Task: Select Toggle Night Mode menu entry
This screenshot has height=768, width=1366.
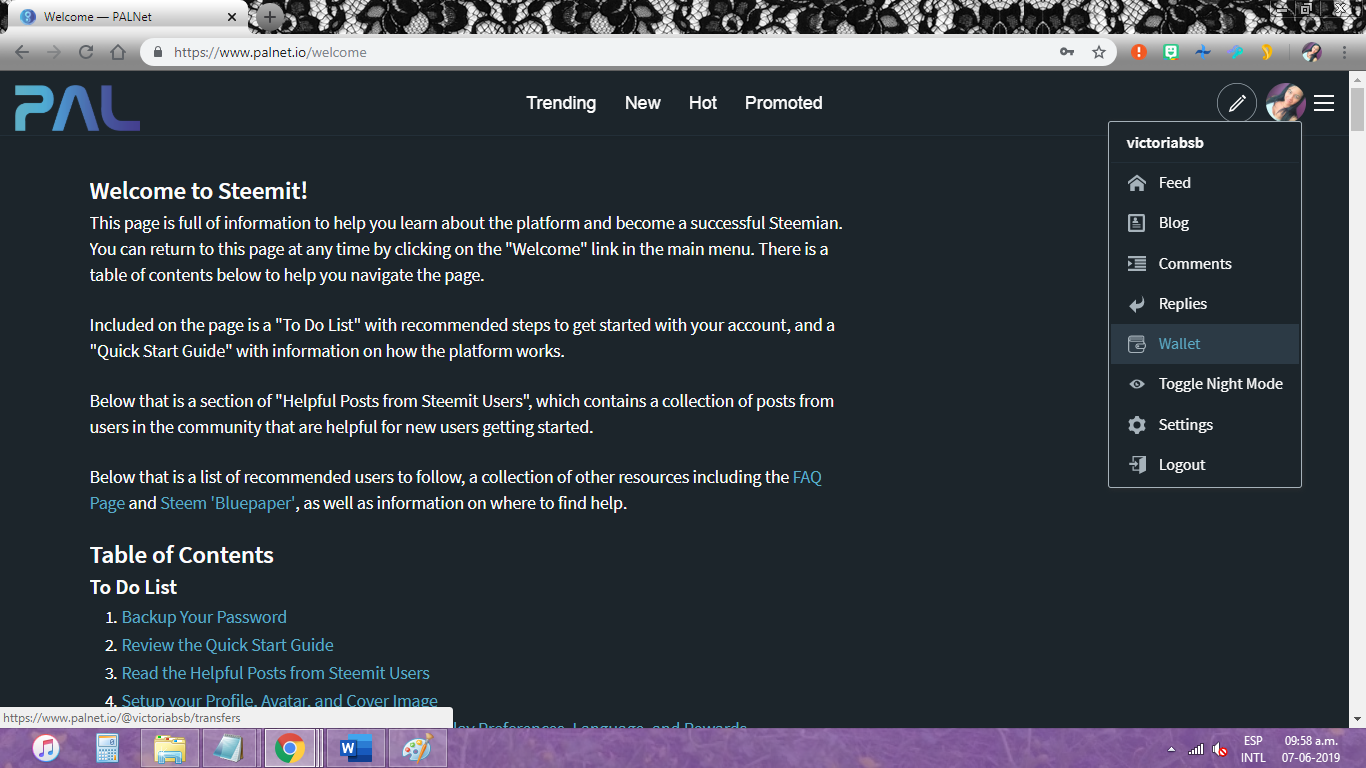Action: pos(1205,384)
